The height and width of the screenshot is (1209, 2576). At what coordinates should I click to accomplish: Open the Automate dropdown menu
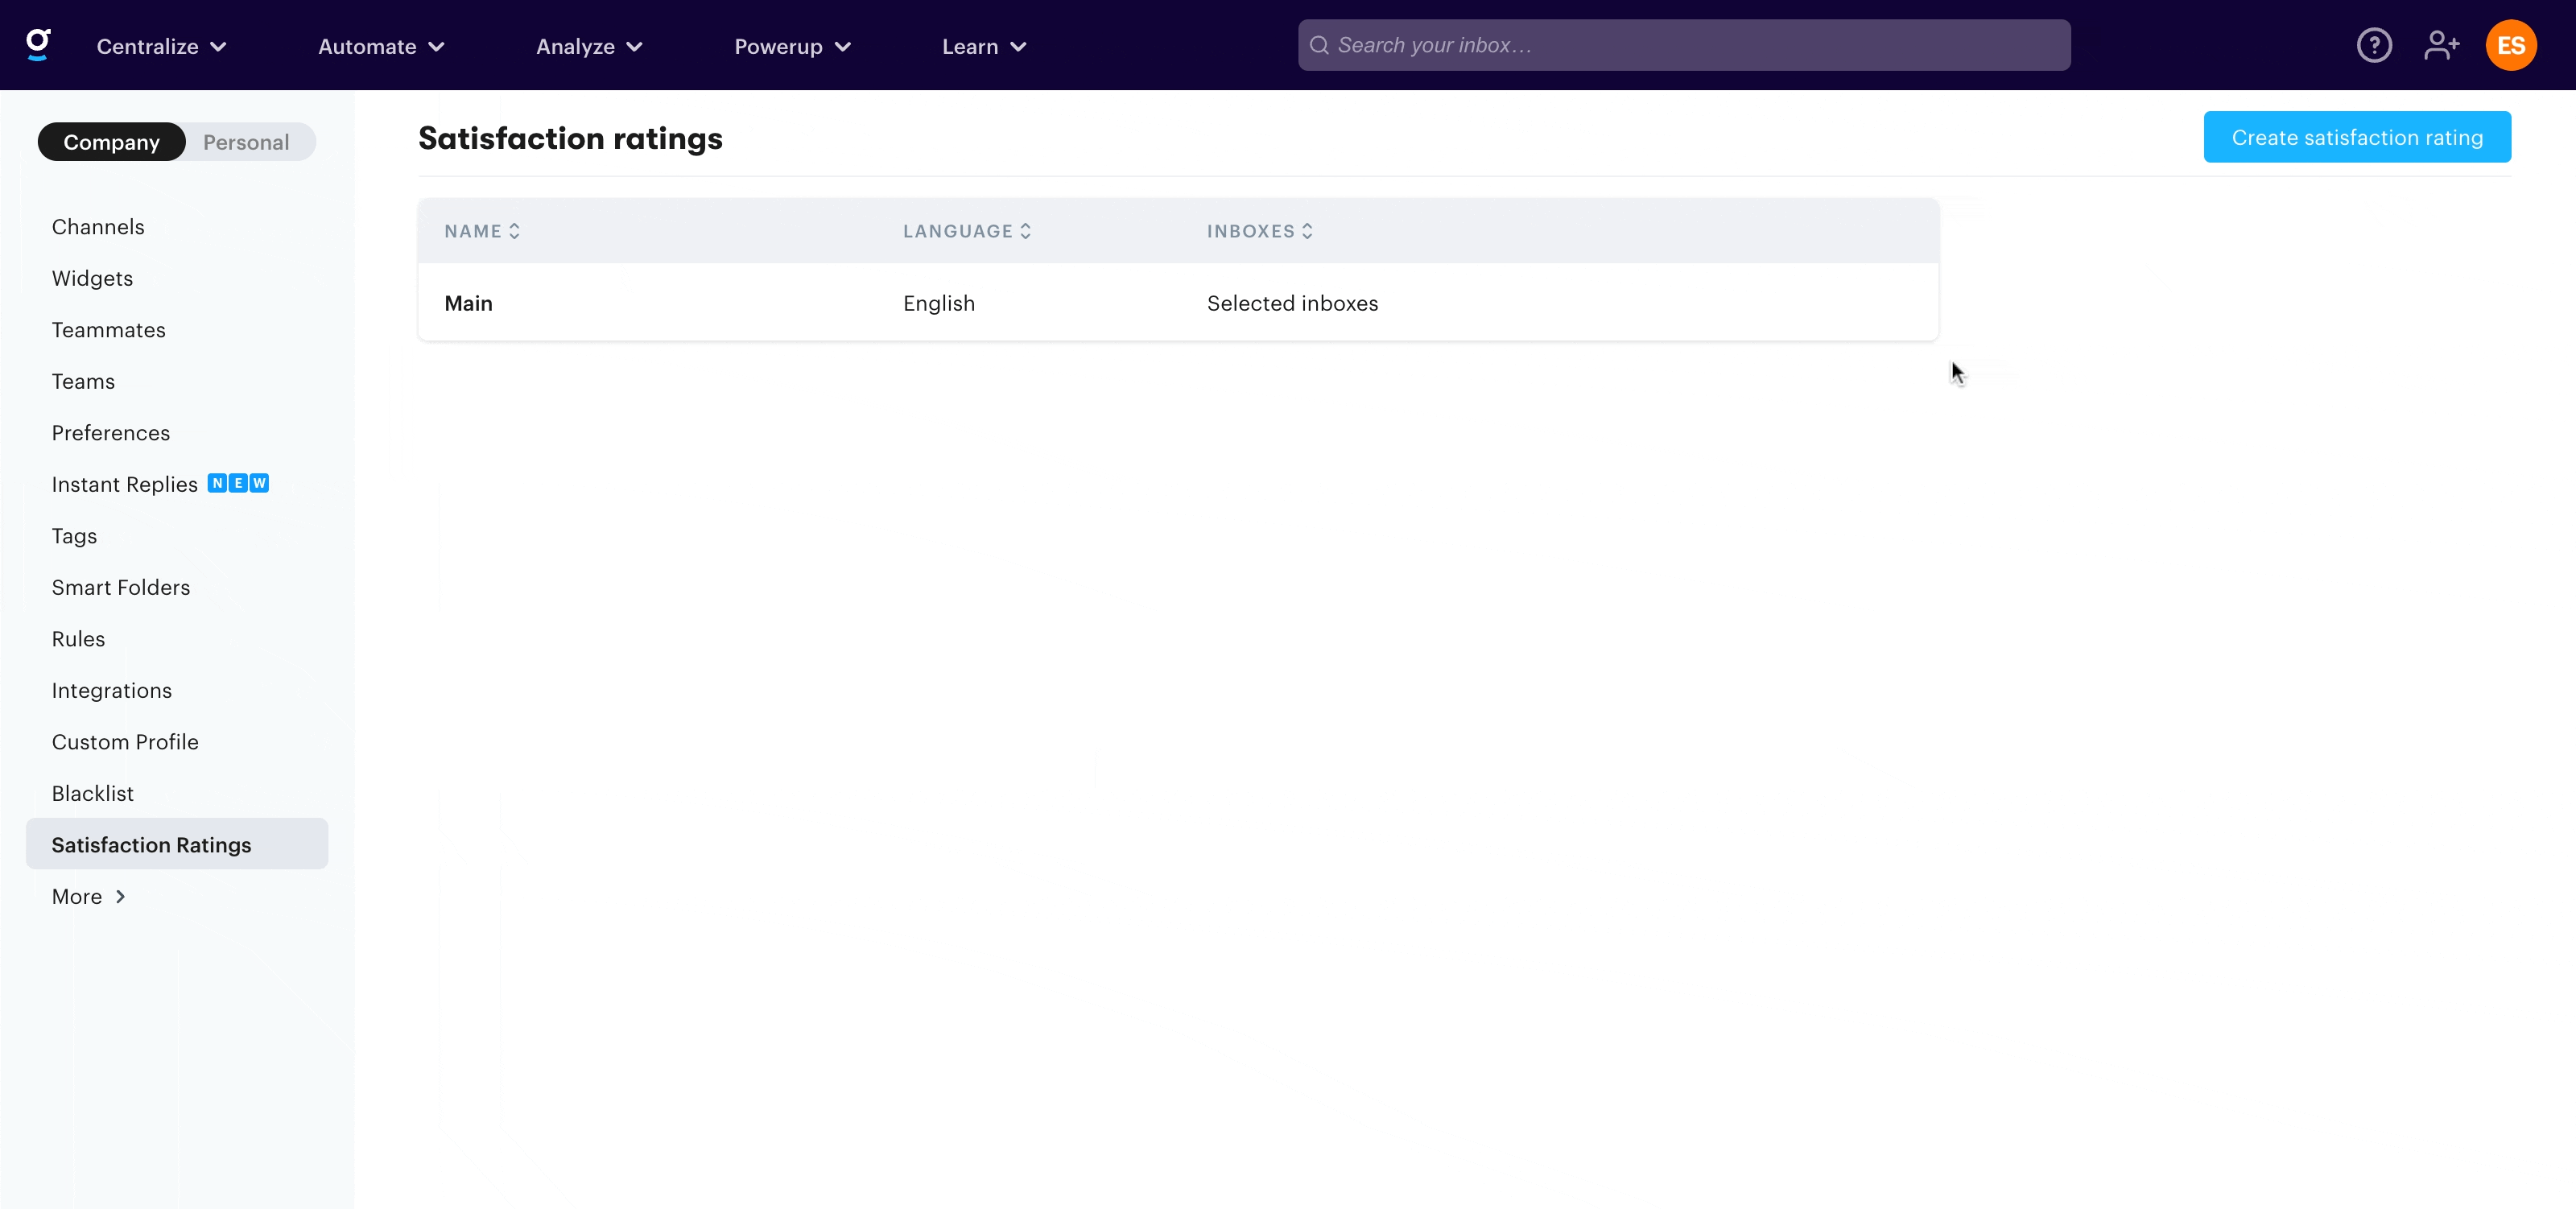coord(381,46)
